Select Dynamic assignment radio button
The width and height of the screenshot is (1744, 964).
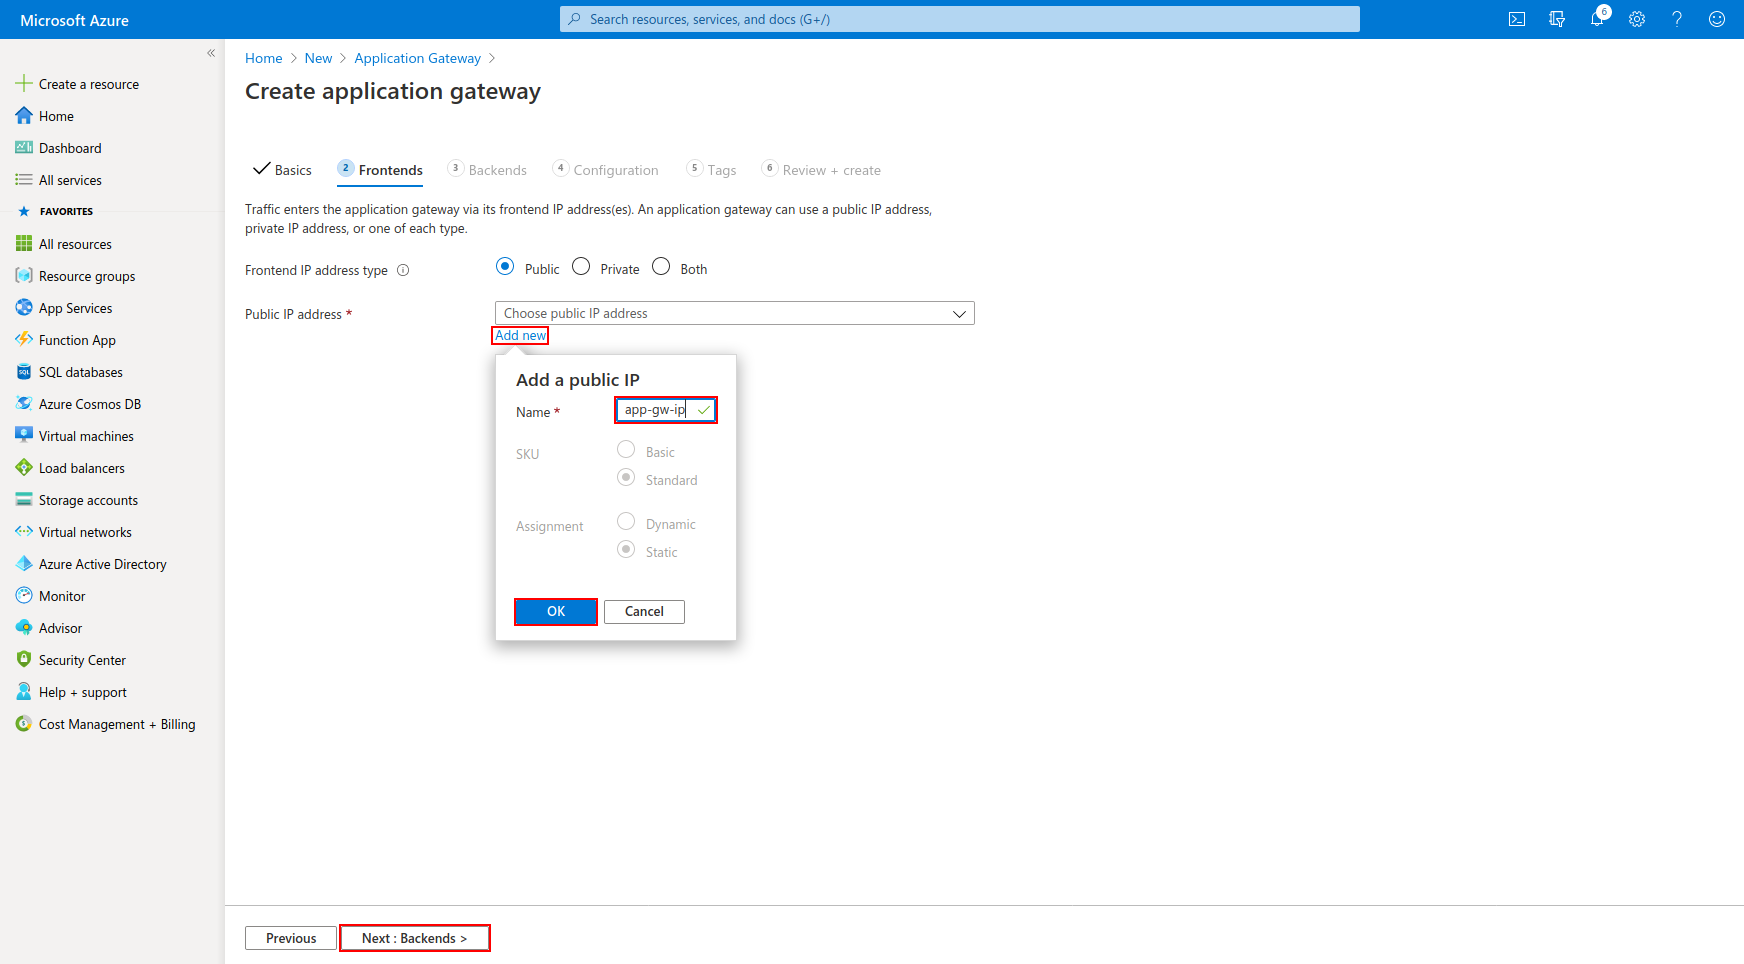[x=626, y=521]
